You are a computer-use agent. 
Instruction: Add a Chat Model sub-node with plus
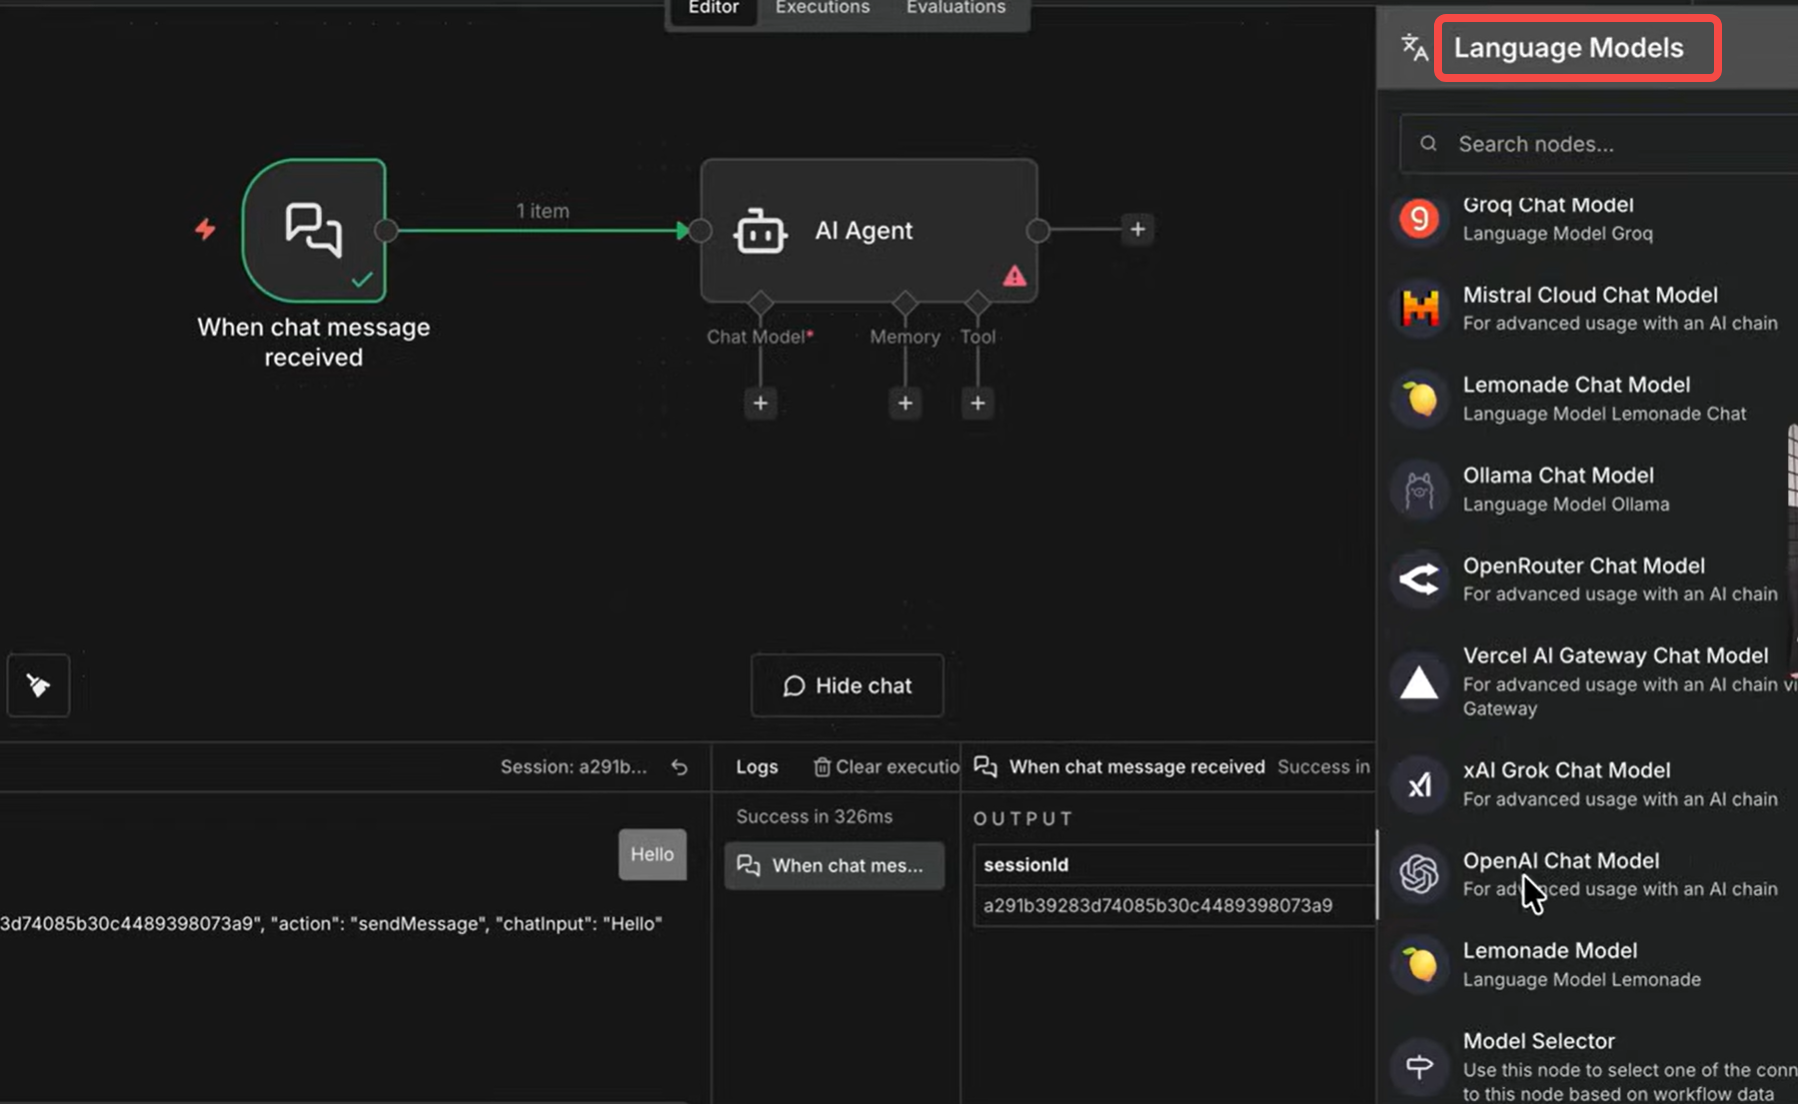(760, 403)
